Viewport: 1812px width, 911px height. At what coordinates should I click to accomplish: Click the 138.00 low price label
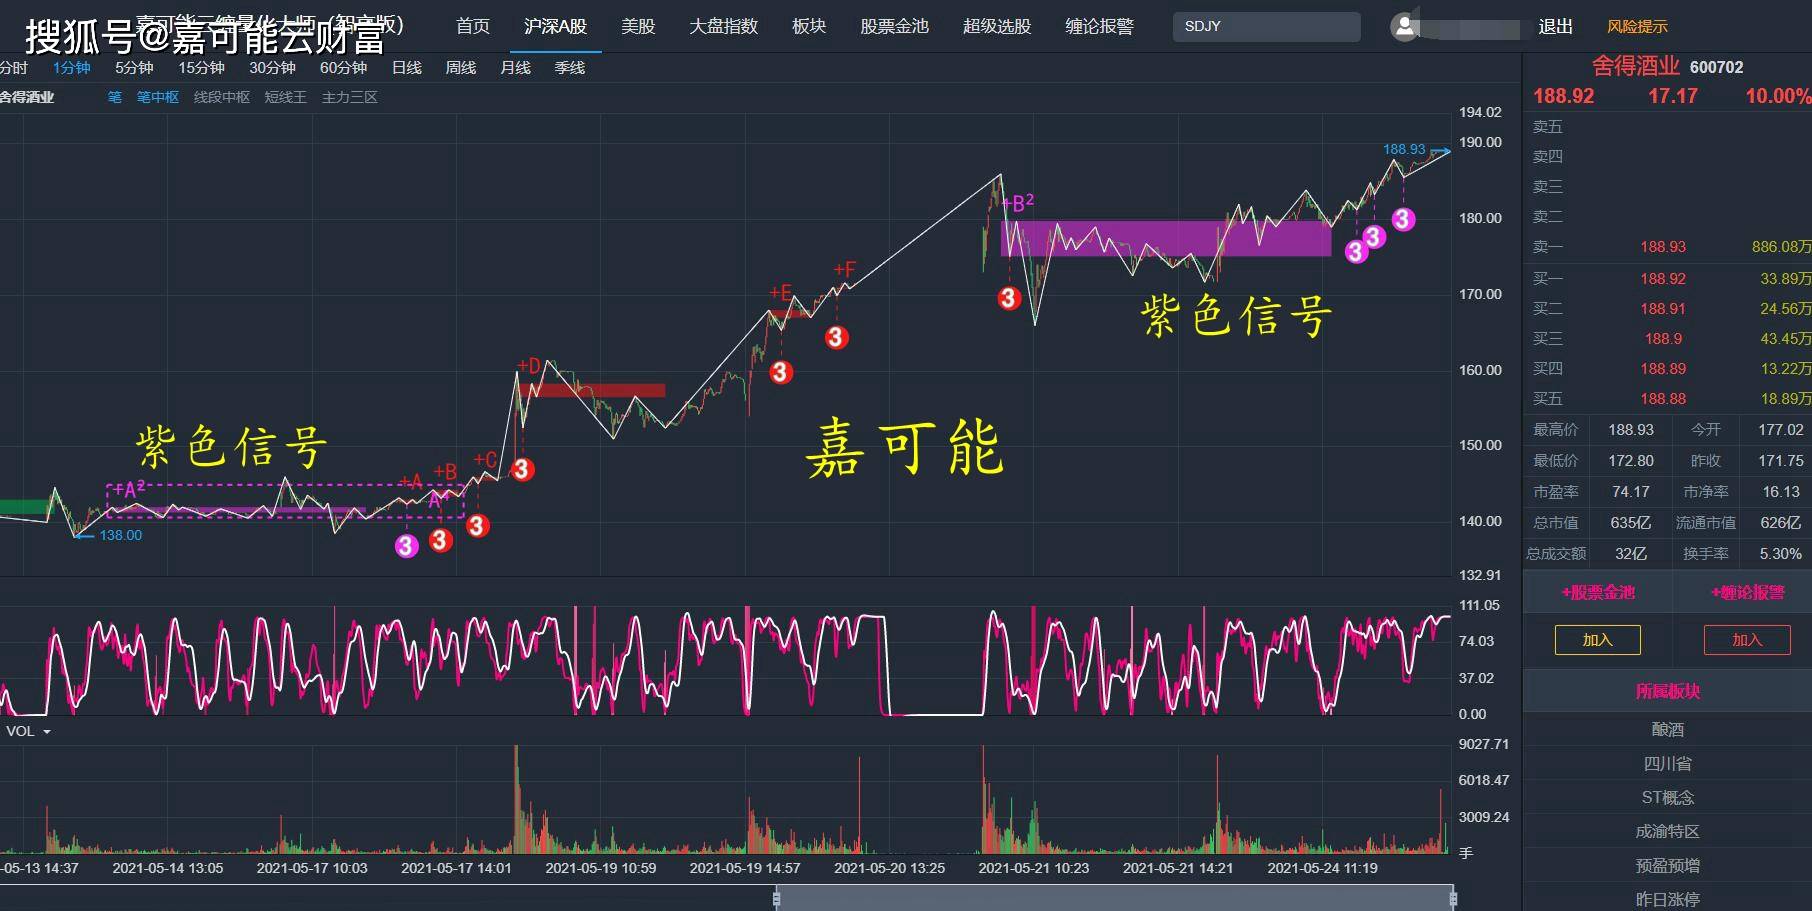(121, 535)
